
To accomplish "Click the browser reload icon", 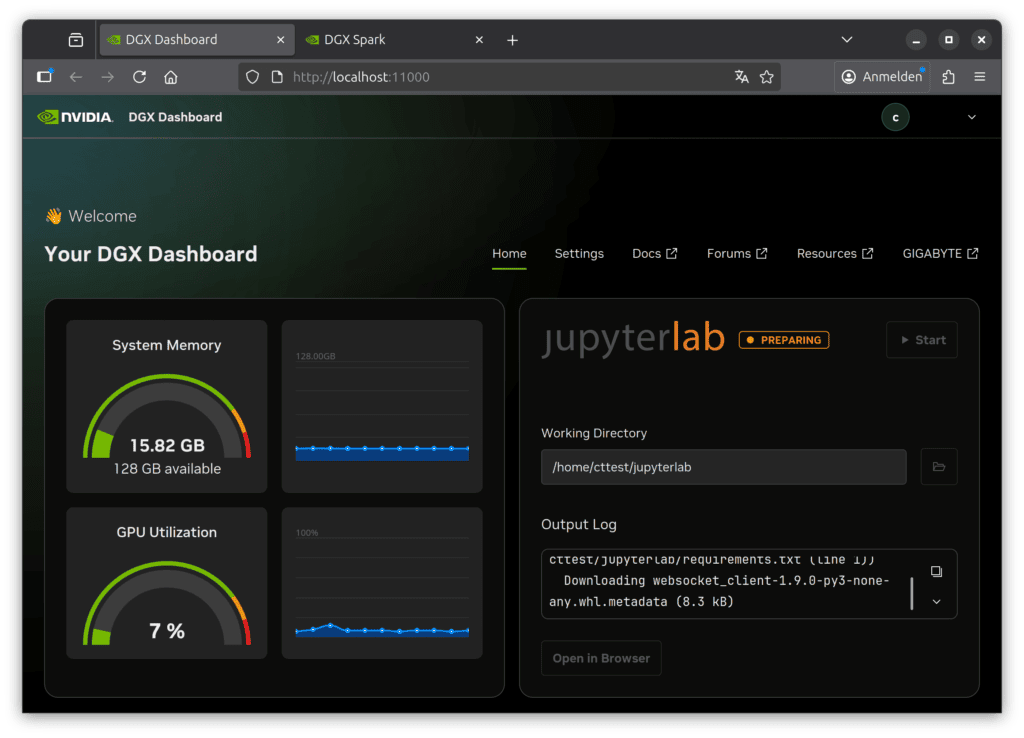I will (x=139, y=77).
